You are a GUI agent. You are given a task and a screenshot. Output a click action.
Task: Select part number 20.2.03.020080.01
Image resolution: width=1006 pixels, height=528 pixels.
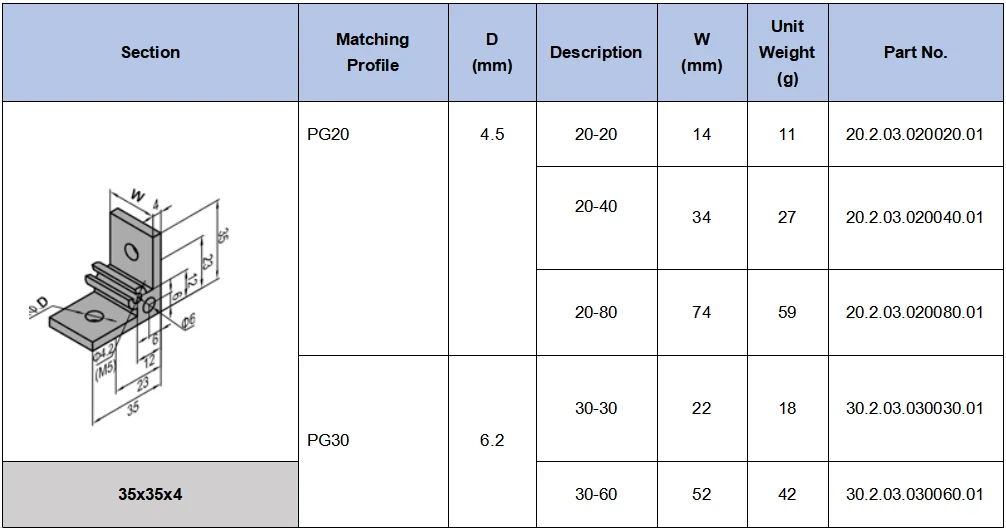tap(915, 312)
